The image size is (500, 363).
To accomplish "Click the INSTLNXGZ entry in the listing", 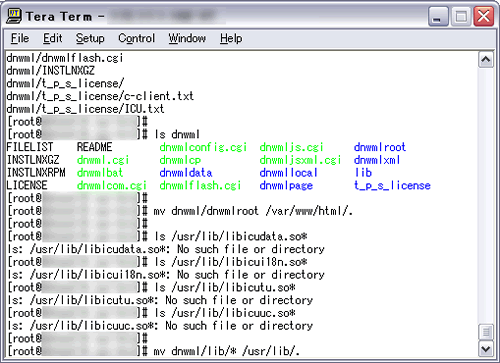I will pyautogui.click(x=33, y=160).
